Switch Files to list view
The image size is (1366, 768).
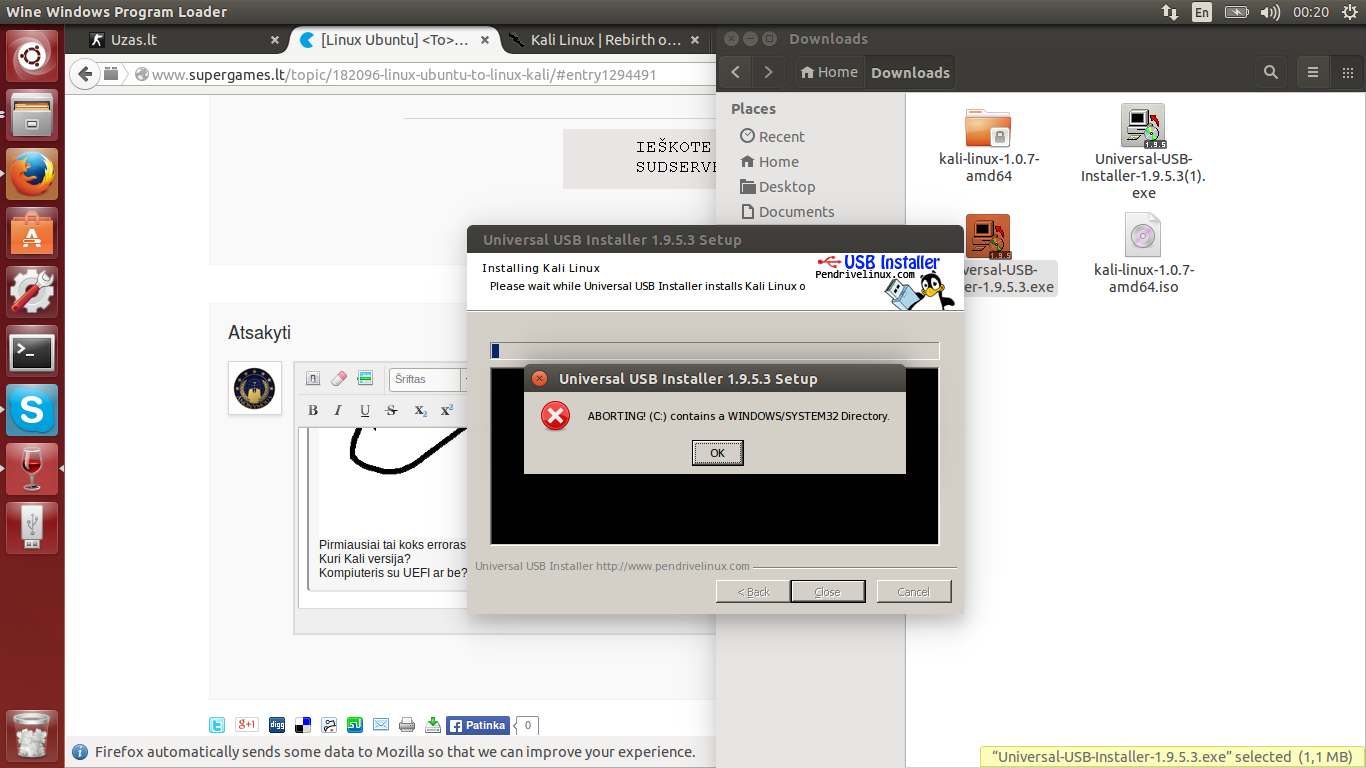coord(1313,72)
